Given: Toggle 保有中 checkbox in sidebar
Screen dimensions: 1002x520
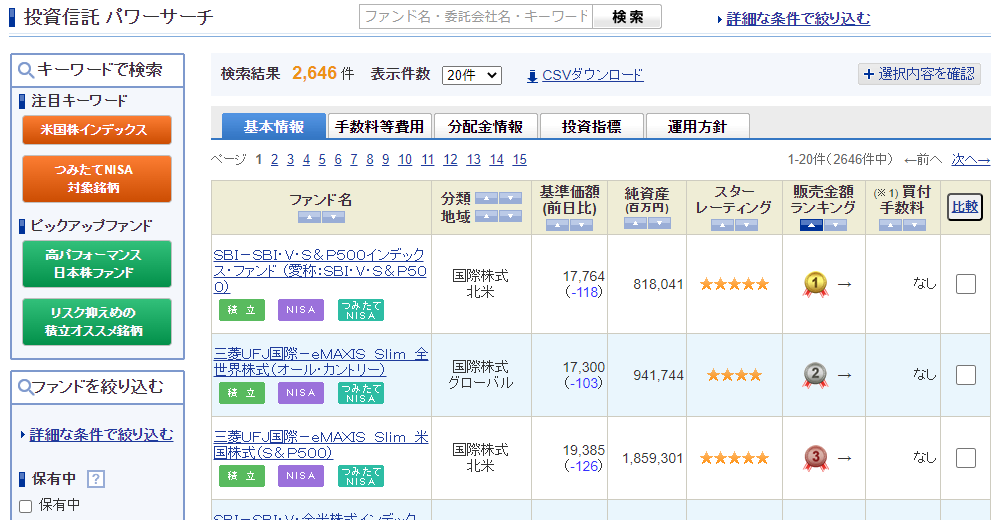Looking at the screenshot, I should (26, 506).
